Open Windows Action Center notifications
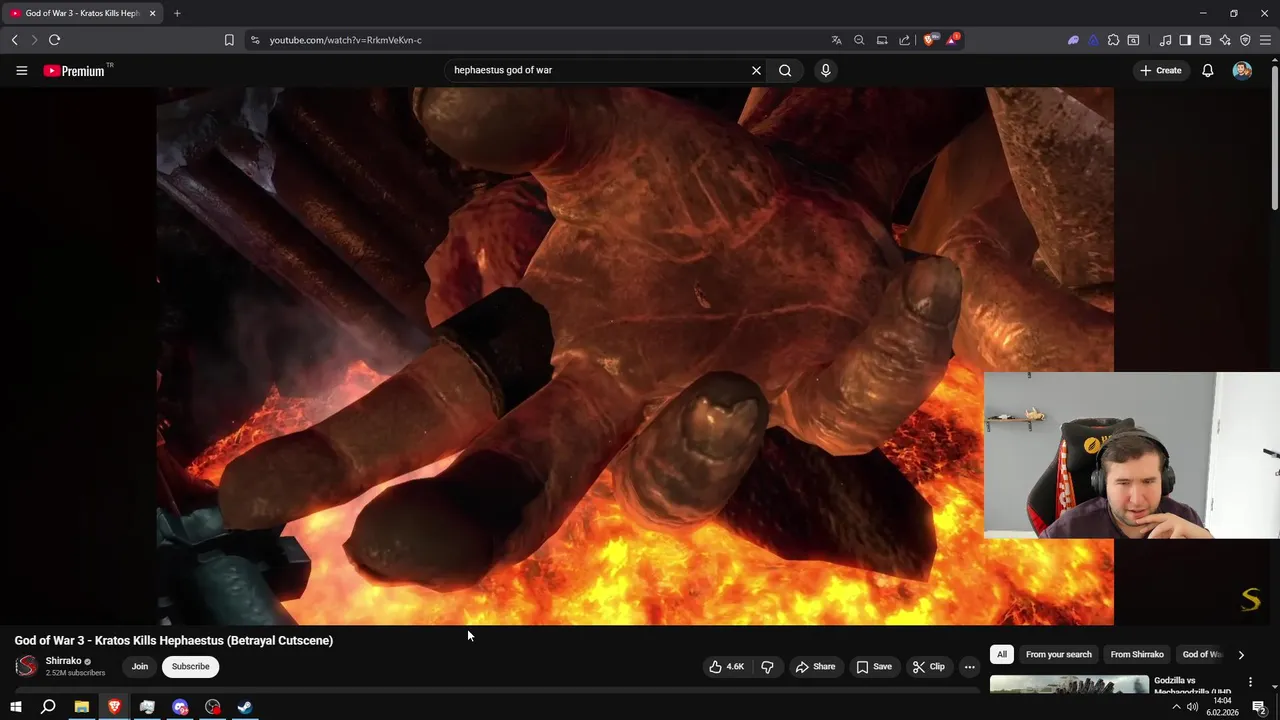Screen dimensions: 1280x720 pos(1259,707)
